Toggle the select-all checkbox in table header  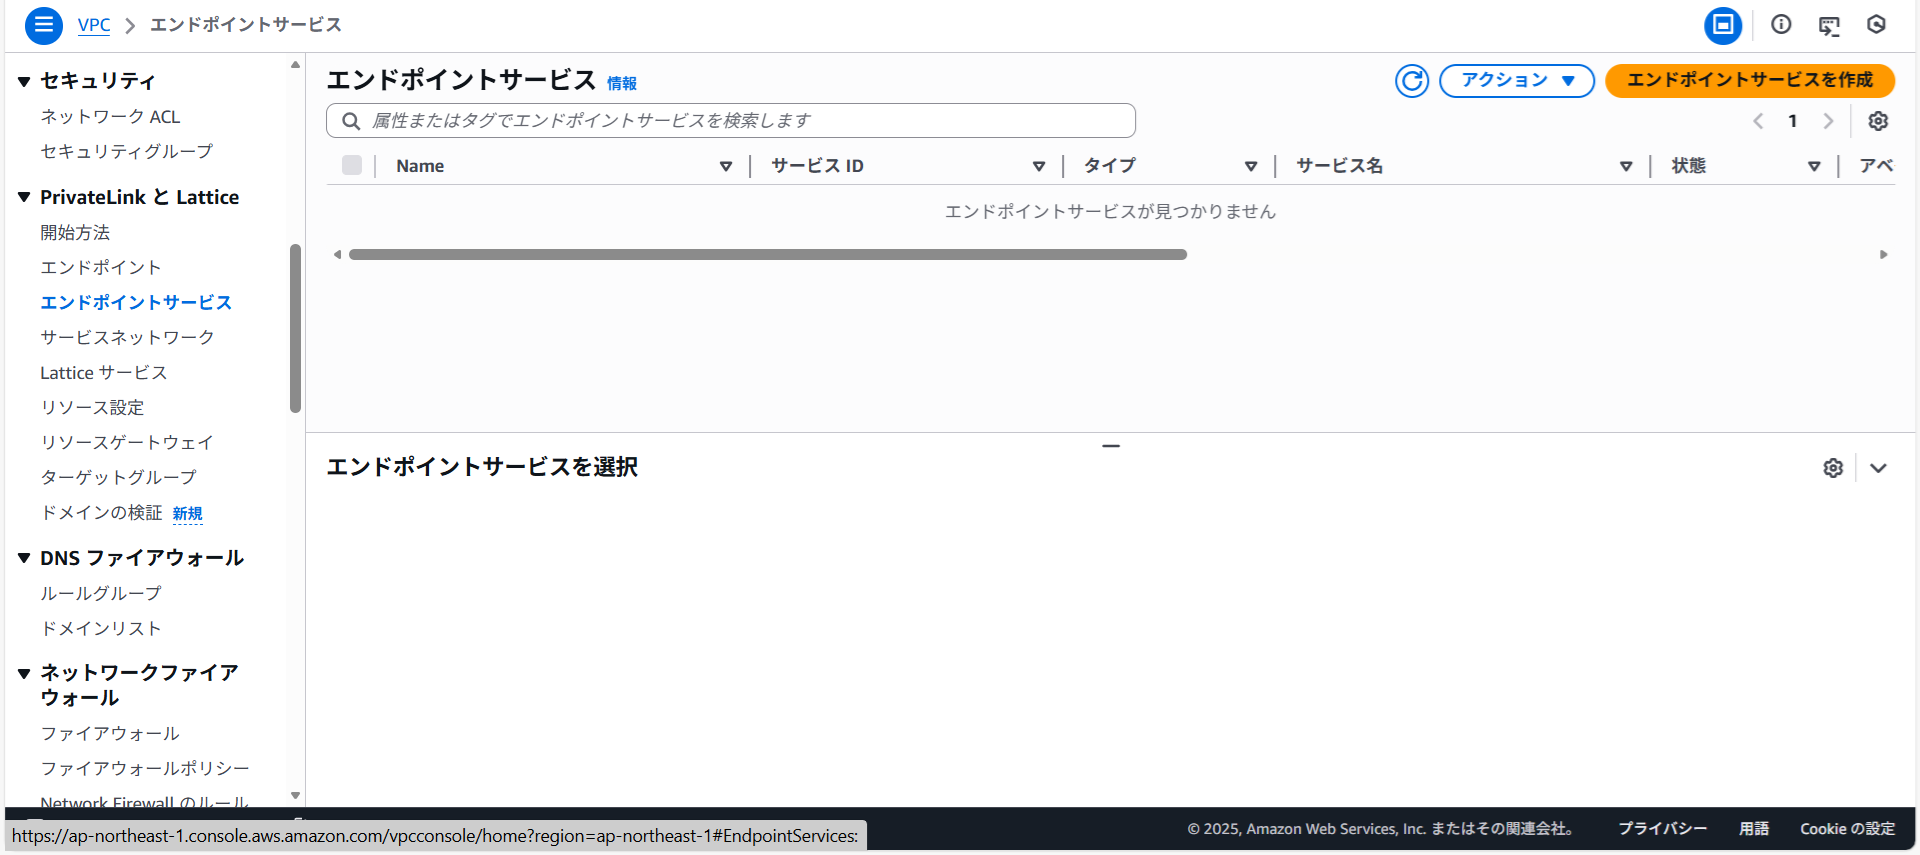pos(352,166)
